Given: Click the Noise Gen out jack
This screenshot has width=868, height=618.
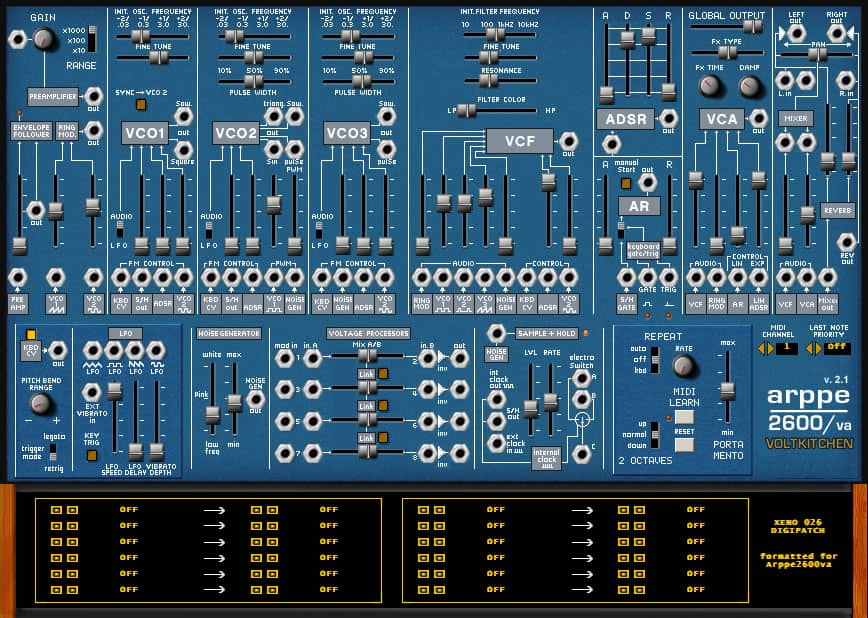Looking at the screenshot, I should pyautogui.click(x=256, y=399).
